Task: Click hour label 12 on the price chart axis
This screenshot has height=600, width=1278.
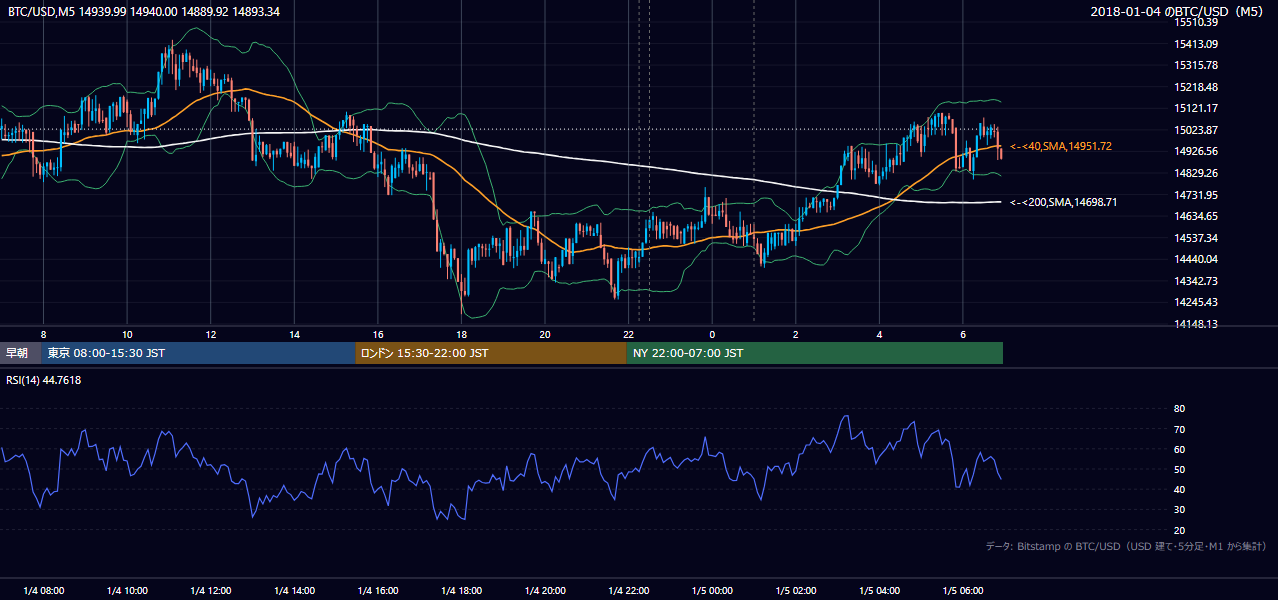Action: coord(210,334)
